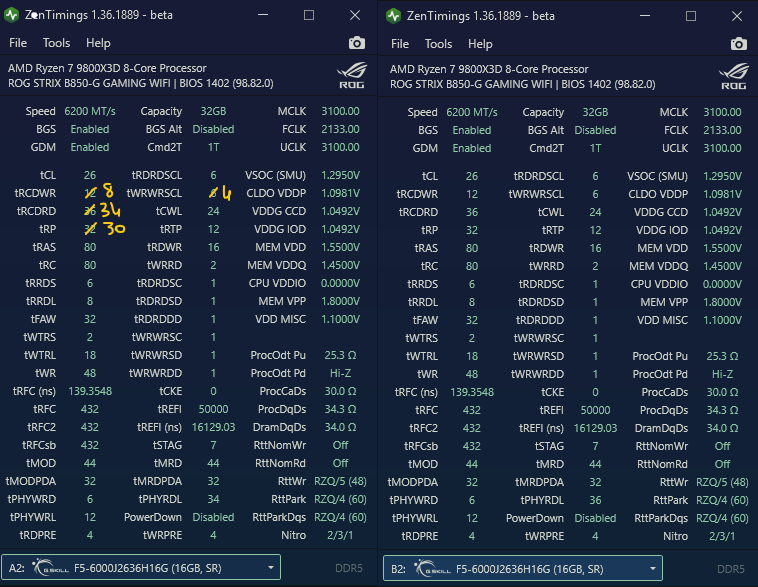Click tFAW value 32 in right window

pos(472,320)
